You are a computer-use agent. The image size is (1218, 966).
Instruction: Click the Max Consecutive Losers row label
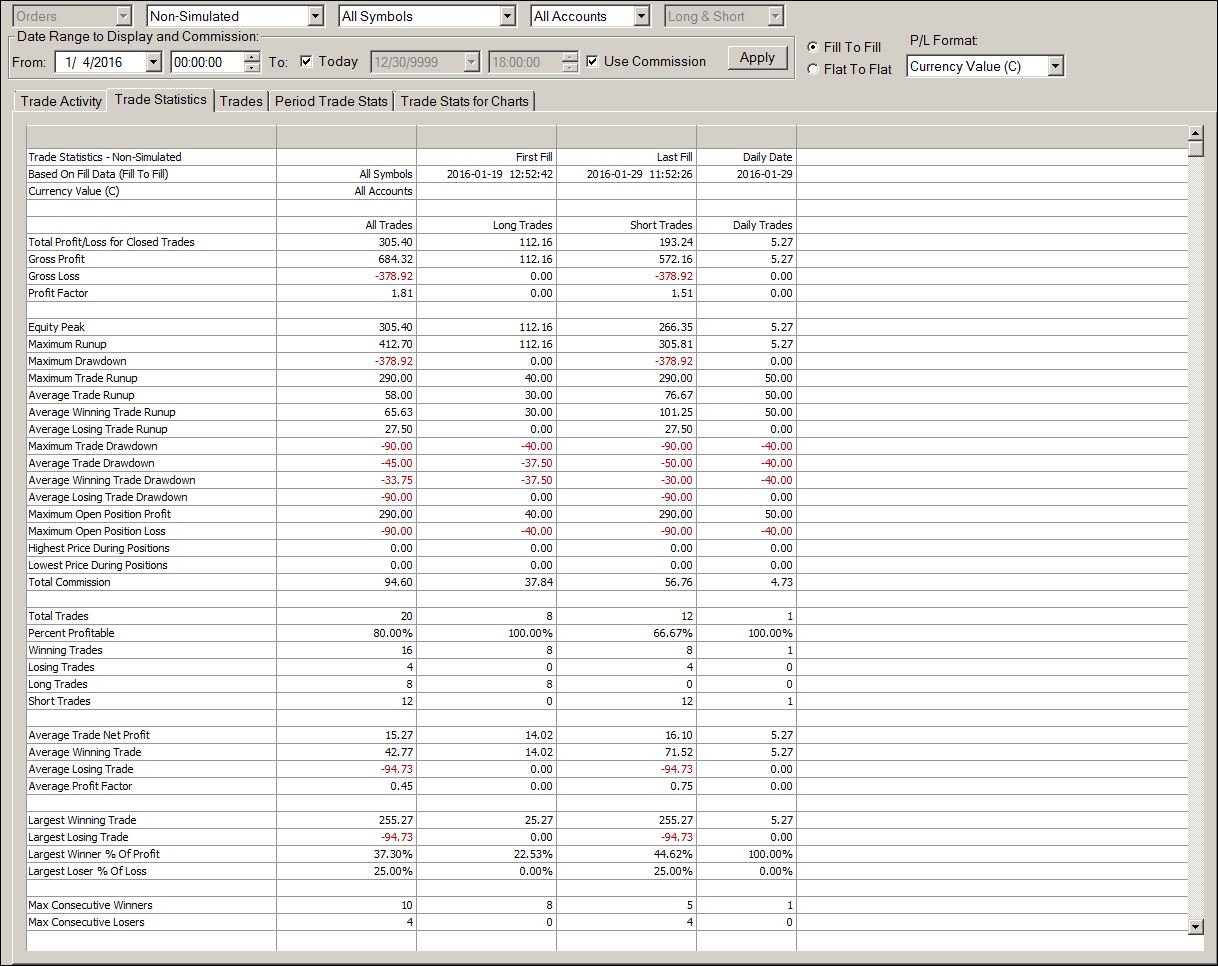point(86,922)
